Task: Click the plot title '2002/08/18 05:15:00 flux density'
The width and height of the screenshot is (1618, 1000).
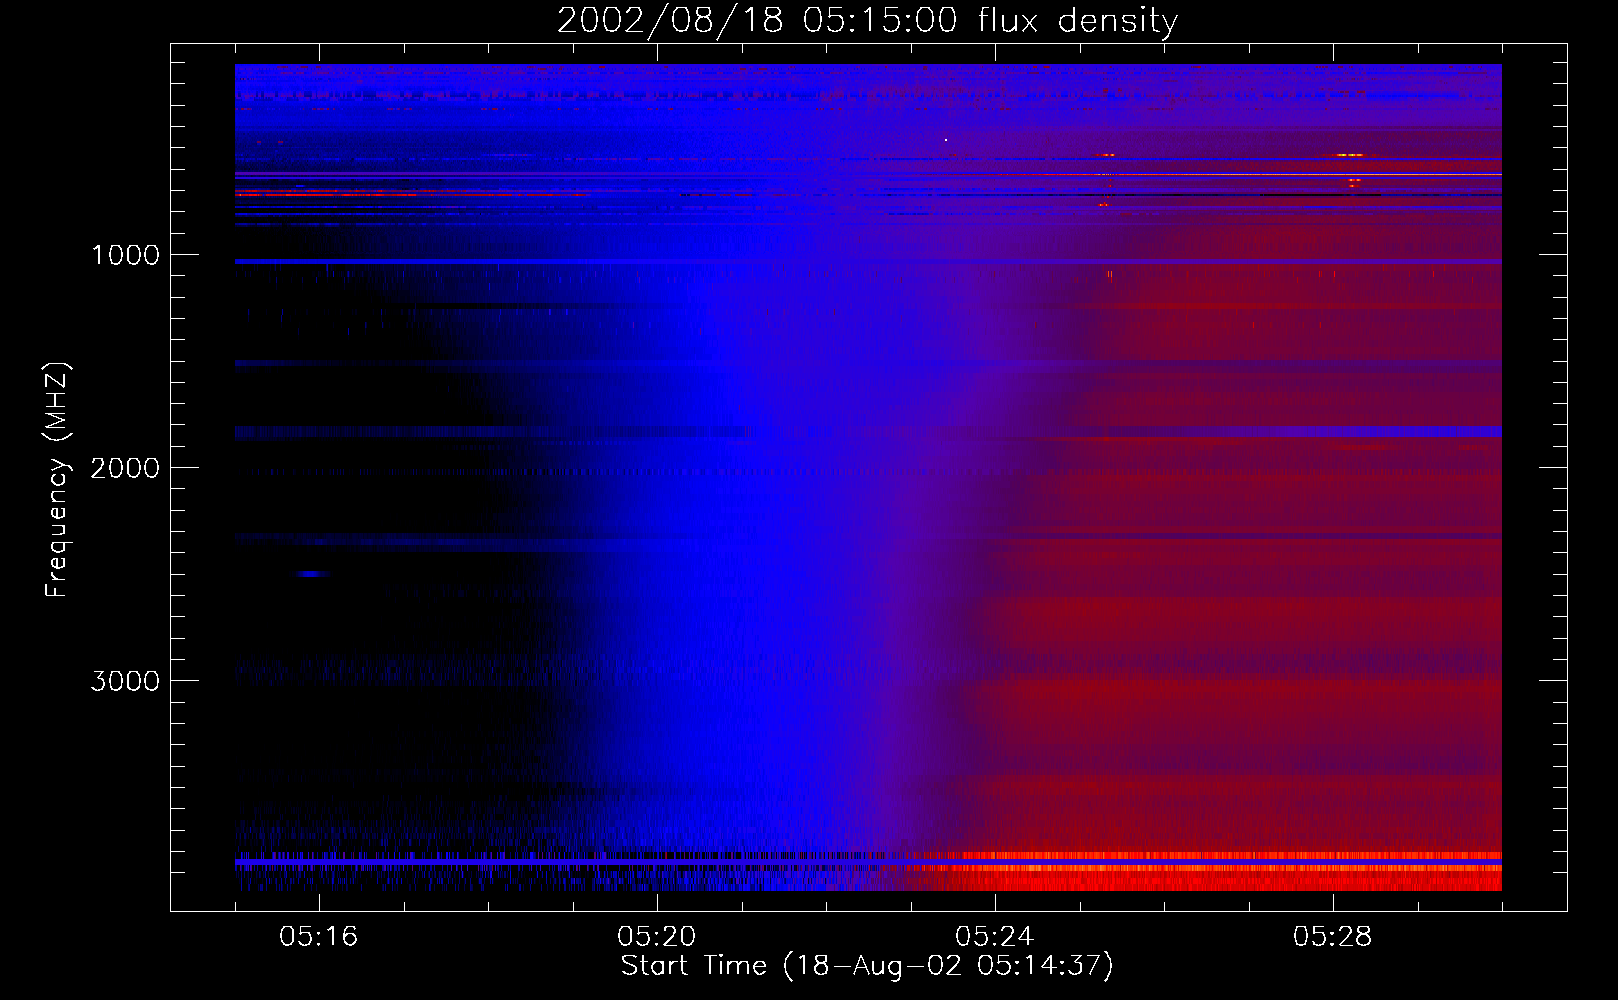Action: pos(867,21)
